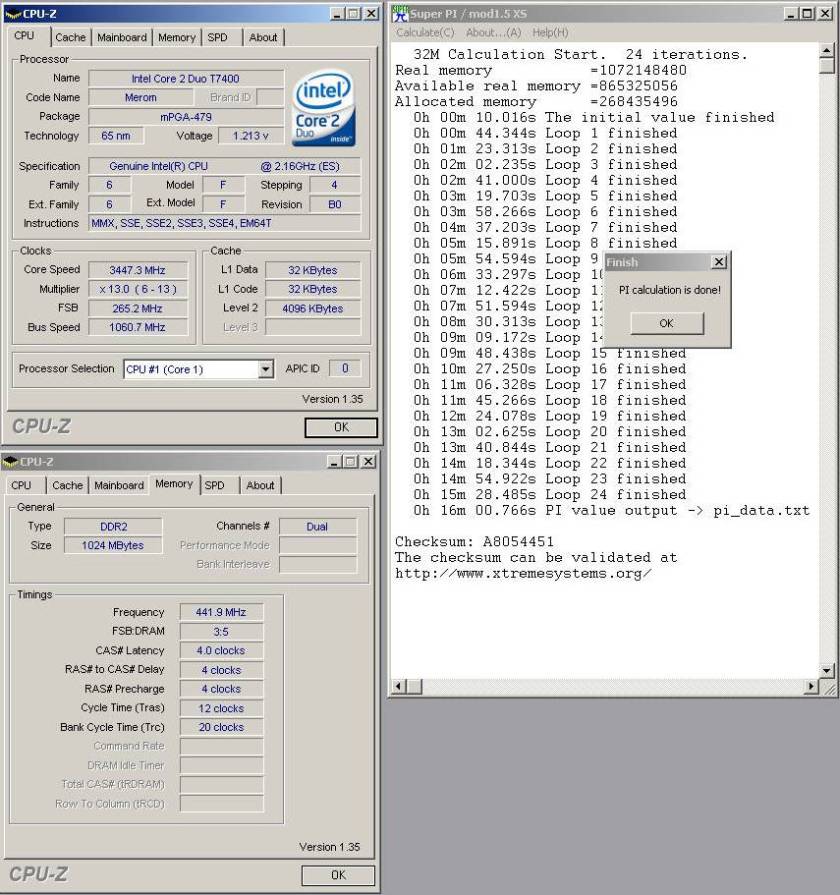840x895 pixels.
Task: Click the Bank Cycle Time value 20 clocks
Action: point(221,727)
